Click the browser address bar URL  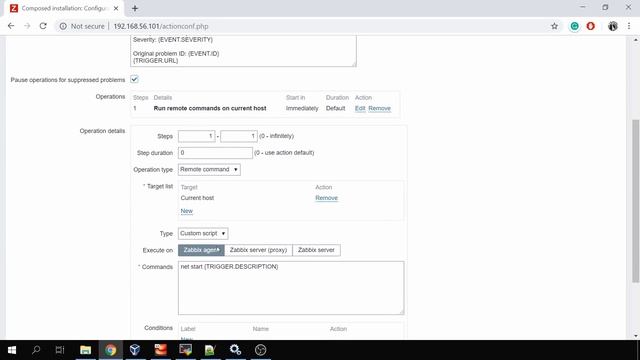[x=161, y=26]
